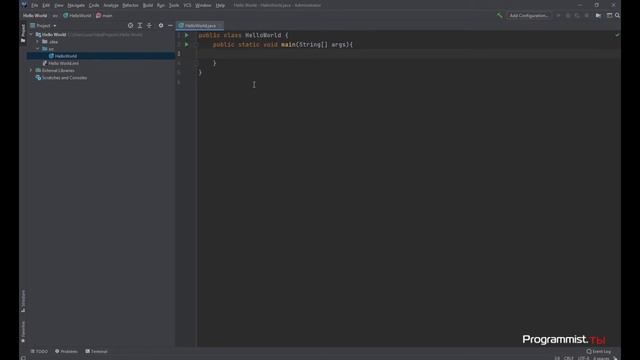The width and height of the screenshot is (640, 360).
Task: Open the Tools menu
Action: click(x=174, y=5)
